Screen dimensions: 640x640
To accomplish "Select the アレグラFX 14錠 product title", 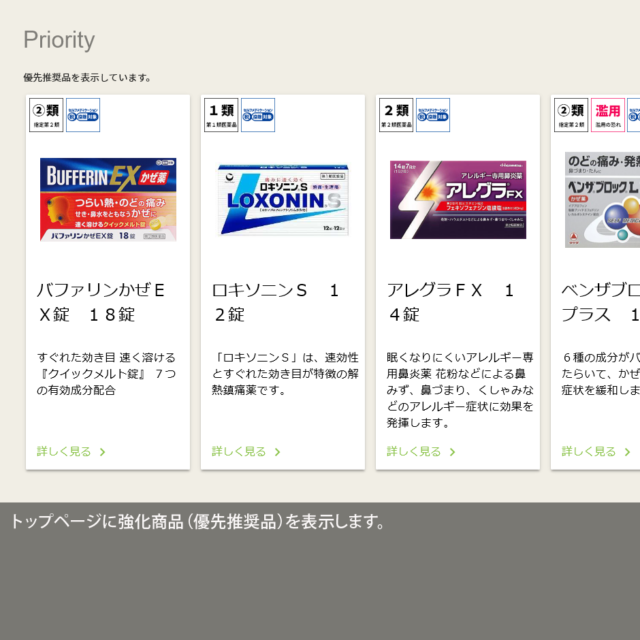I will pyautogui.click(x=450, y=302).
